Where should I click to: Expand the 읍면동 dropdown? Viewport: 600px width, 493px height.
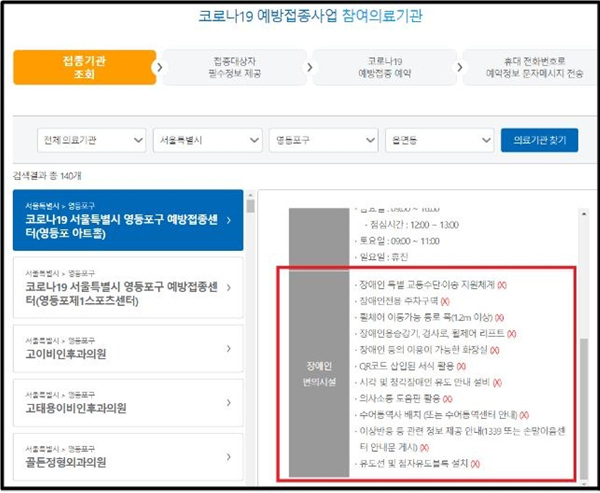coord(440,140)
